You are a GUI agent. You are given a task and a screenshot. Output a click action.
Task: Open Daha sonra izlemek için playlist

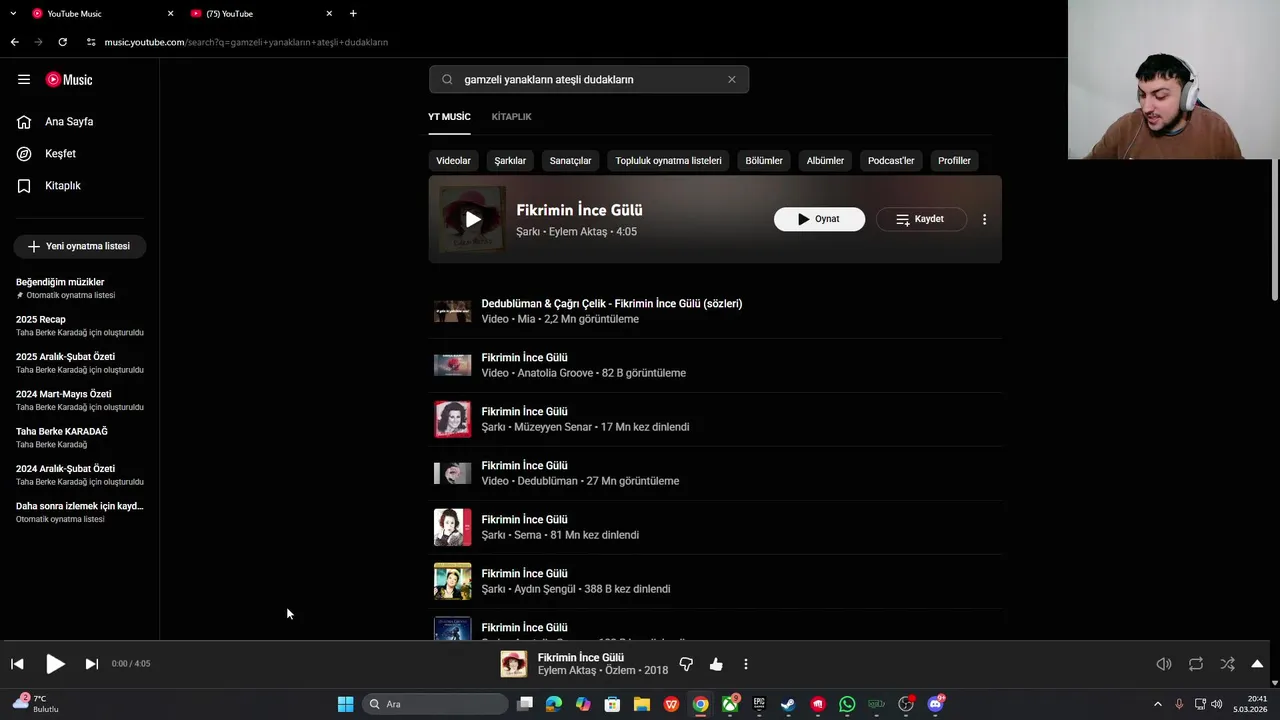tap(80, 512)
